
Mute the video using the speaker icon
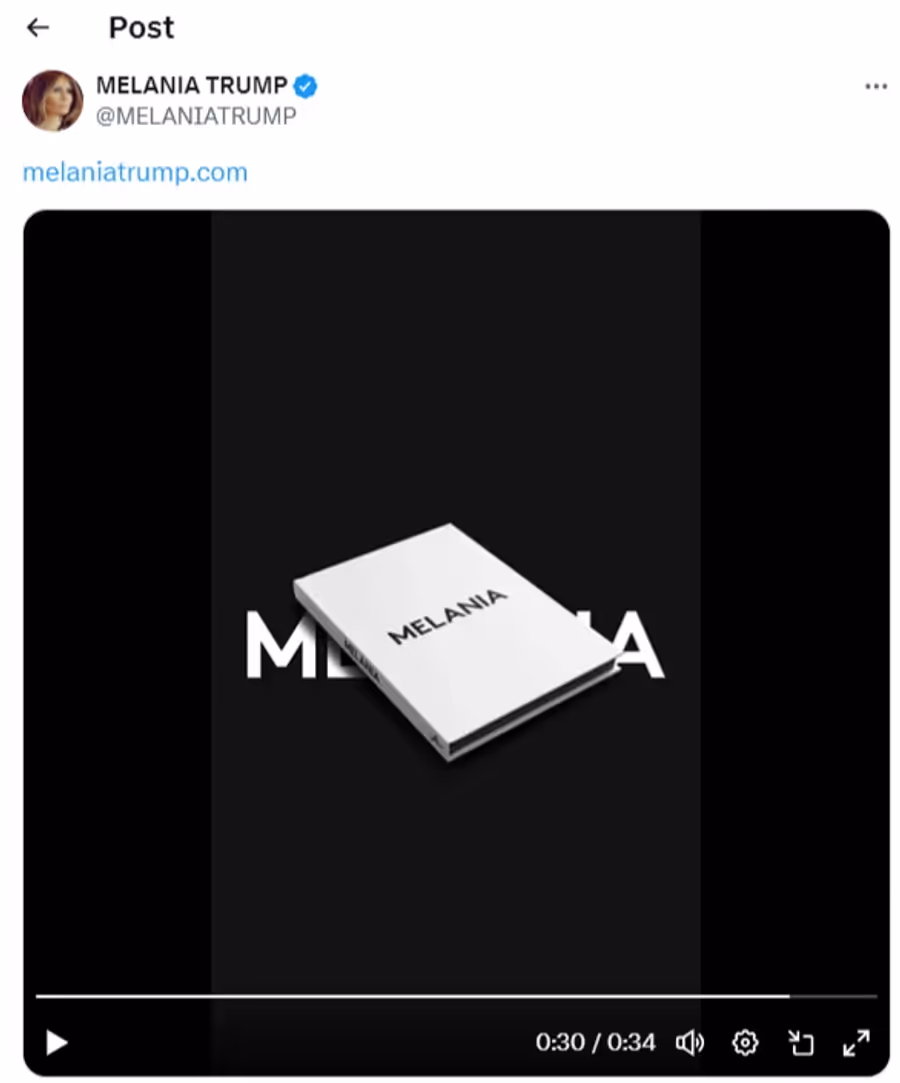pos(689,1042)
